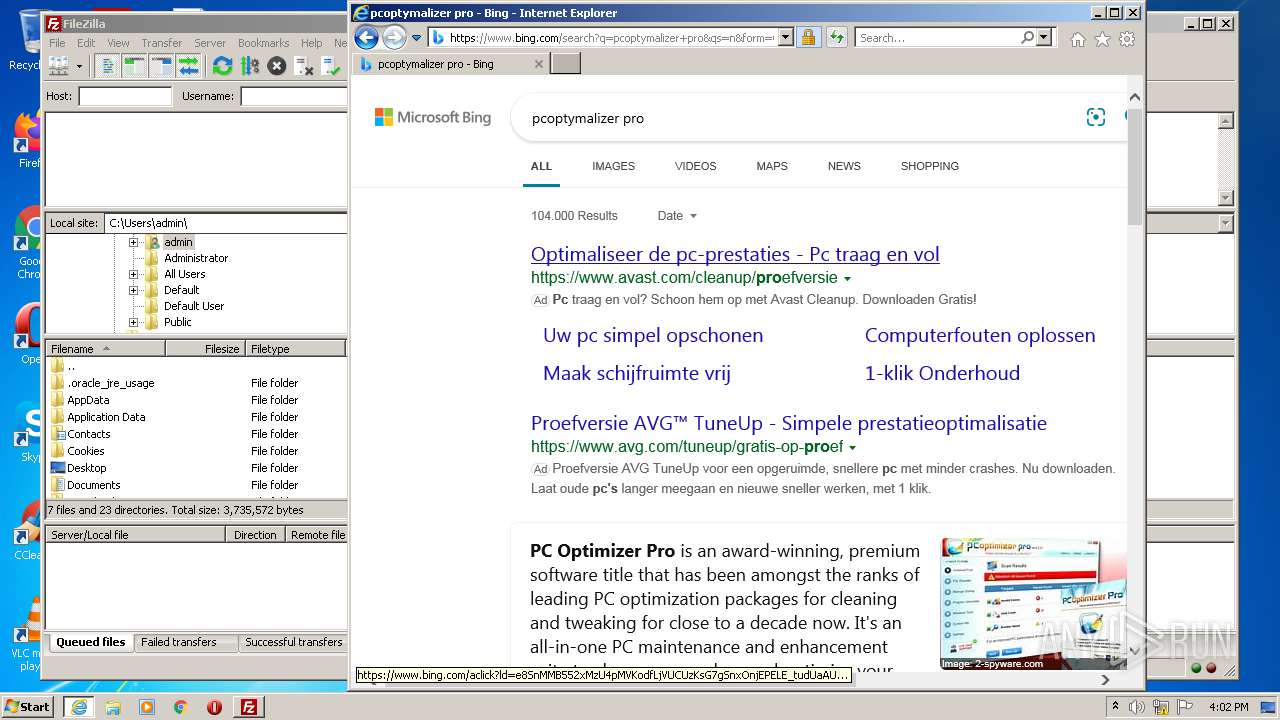Sort by Filetype column header

click(x=296, y=349)
